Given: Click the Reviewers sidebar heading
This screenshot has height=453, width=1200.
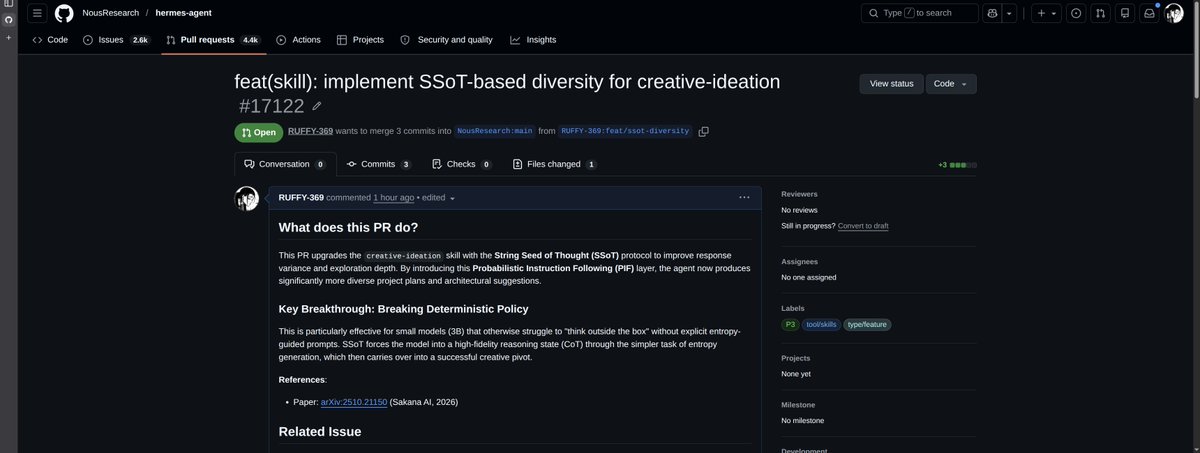Looking at the screenshot, I should click(x=799, y=194).
